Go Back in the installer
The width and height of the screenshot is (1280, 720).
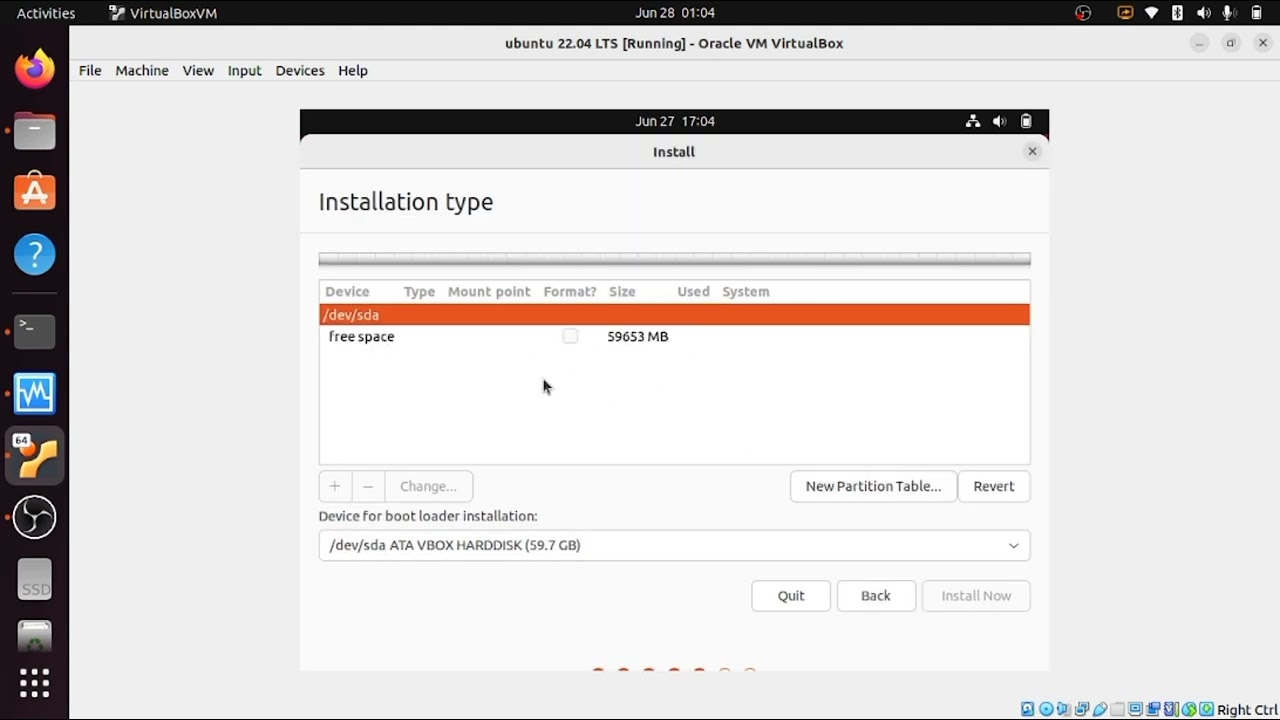(876, 595)
